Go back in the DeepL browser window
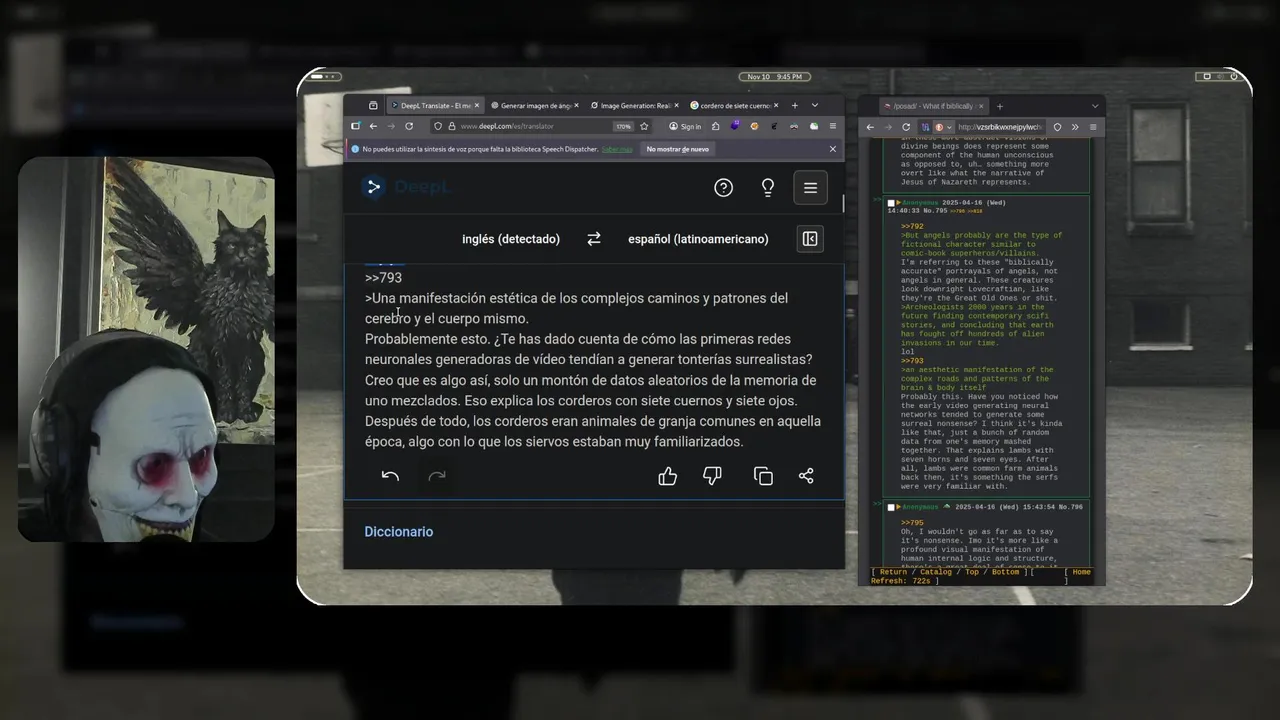 (x=373, y=126)
